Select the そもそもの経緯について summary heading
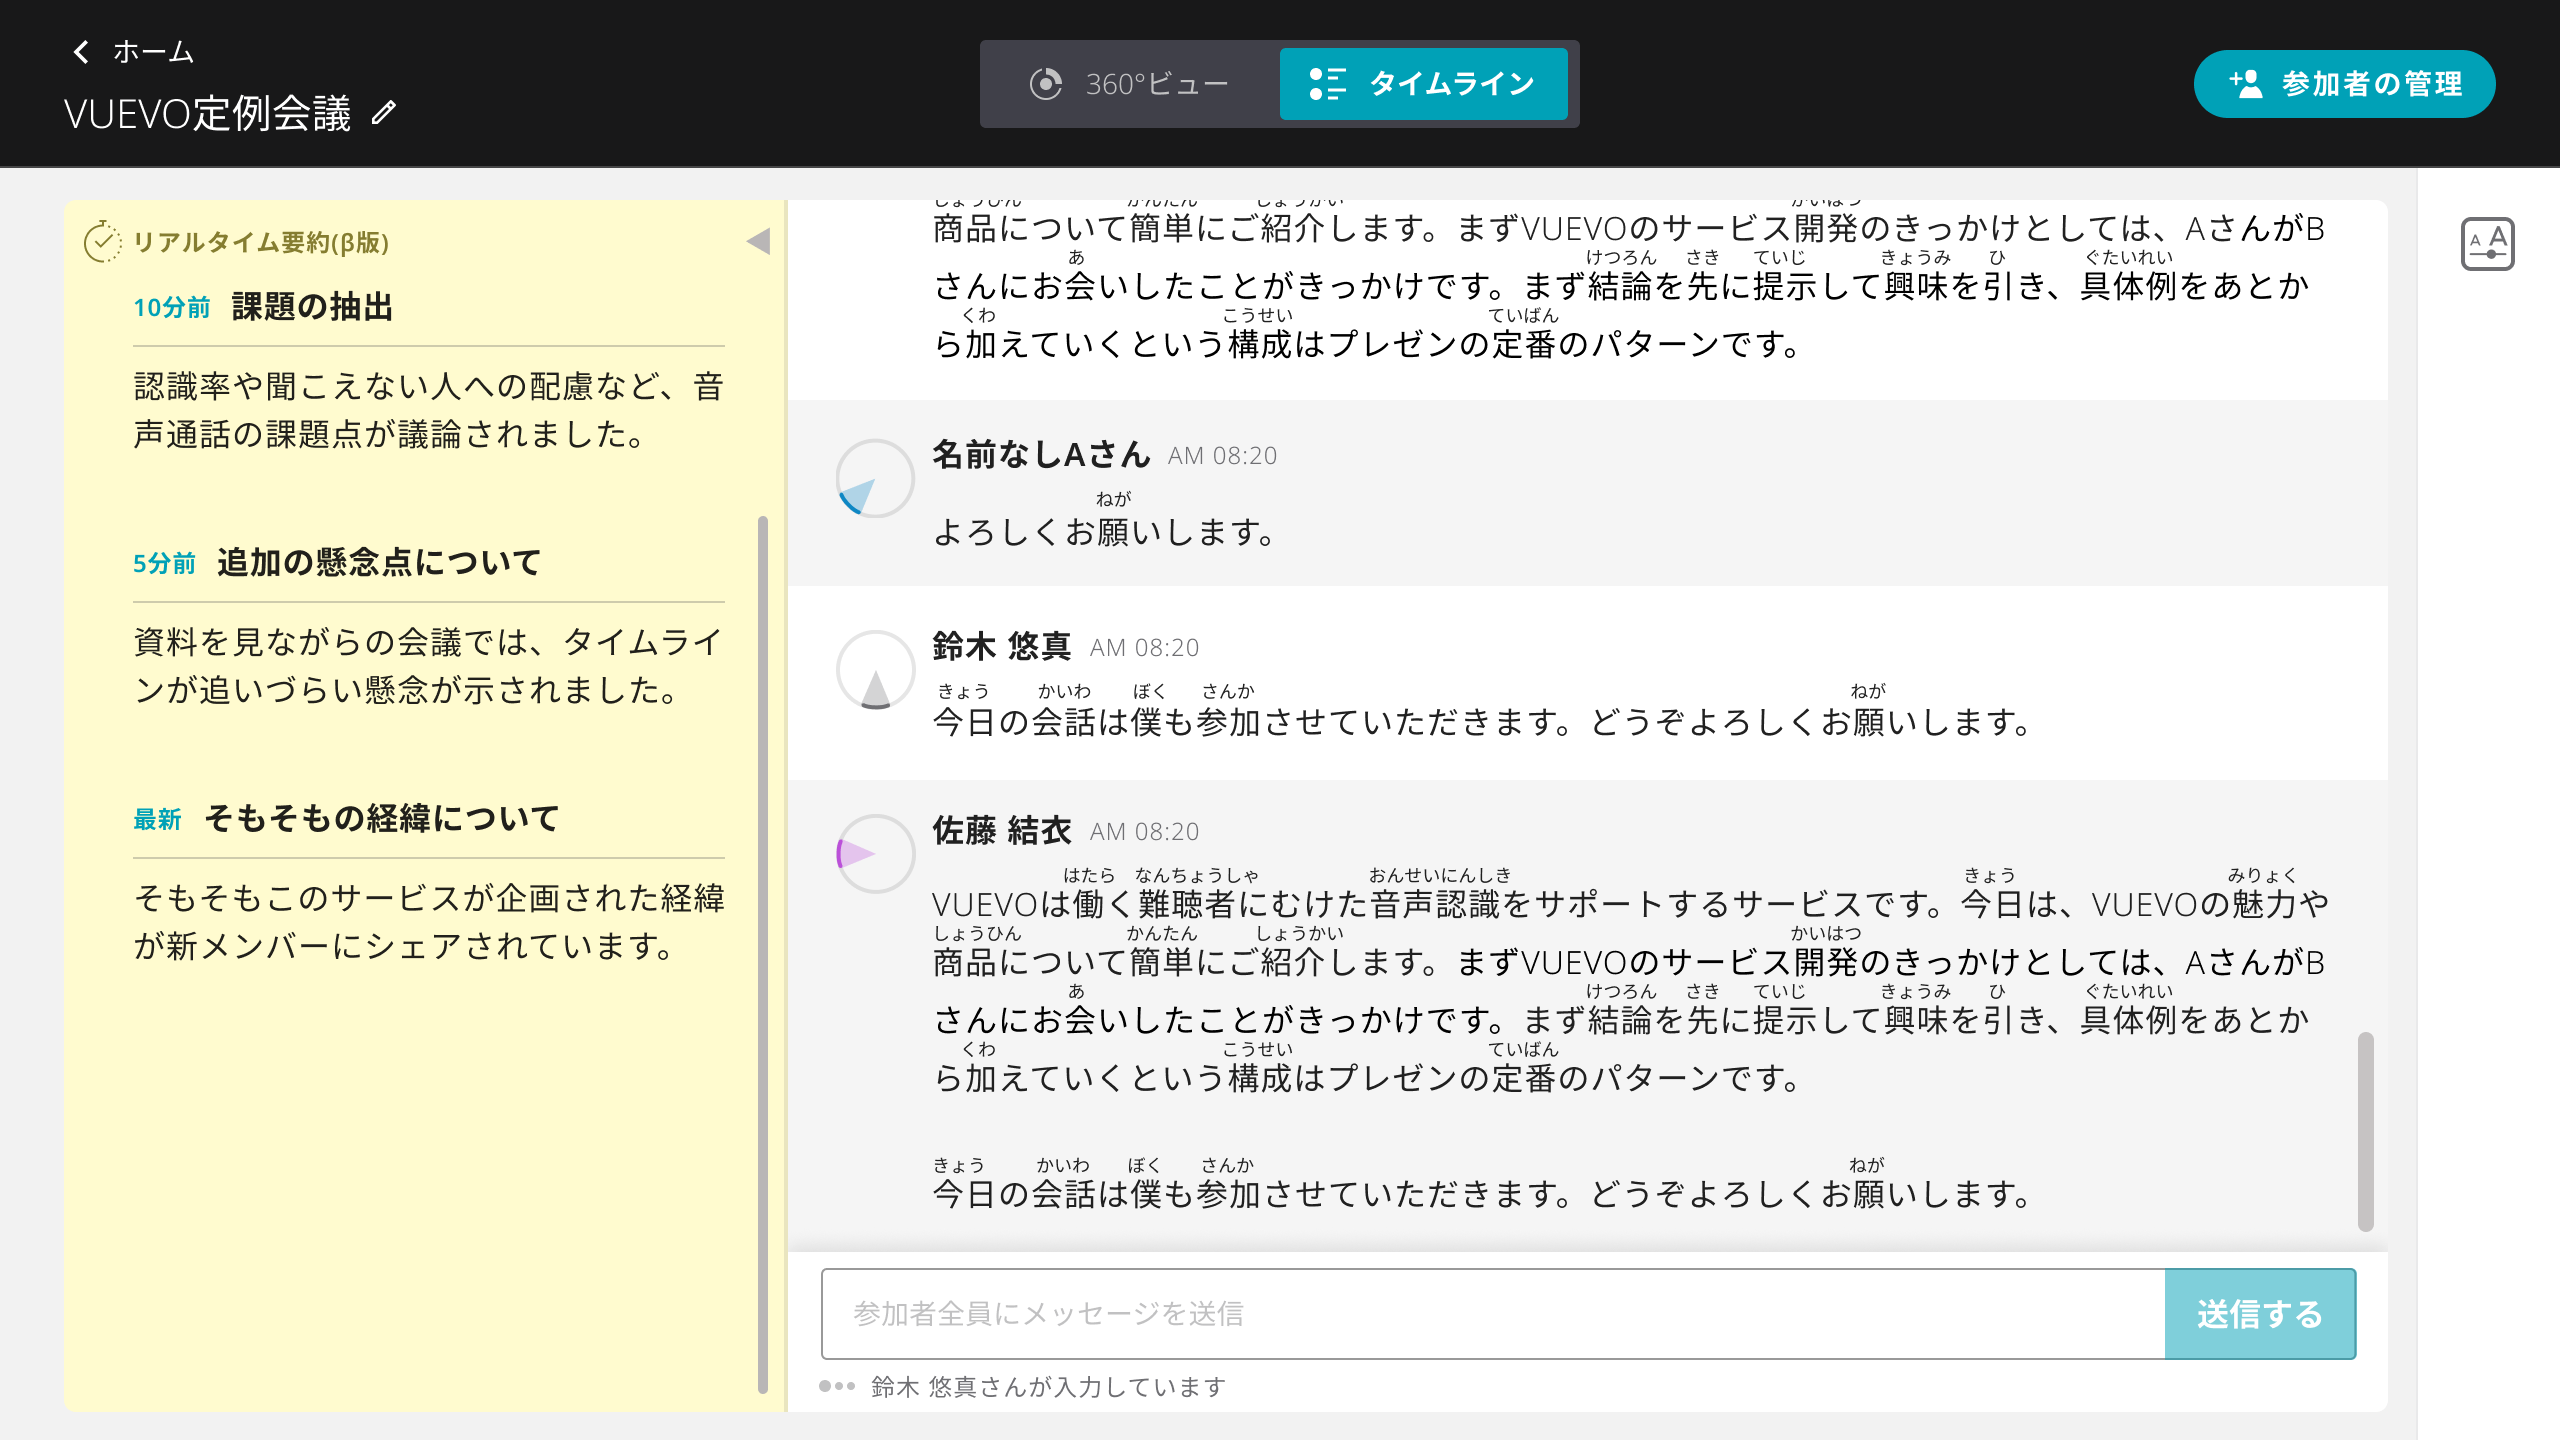 [383, 818]
